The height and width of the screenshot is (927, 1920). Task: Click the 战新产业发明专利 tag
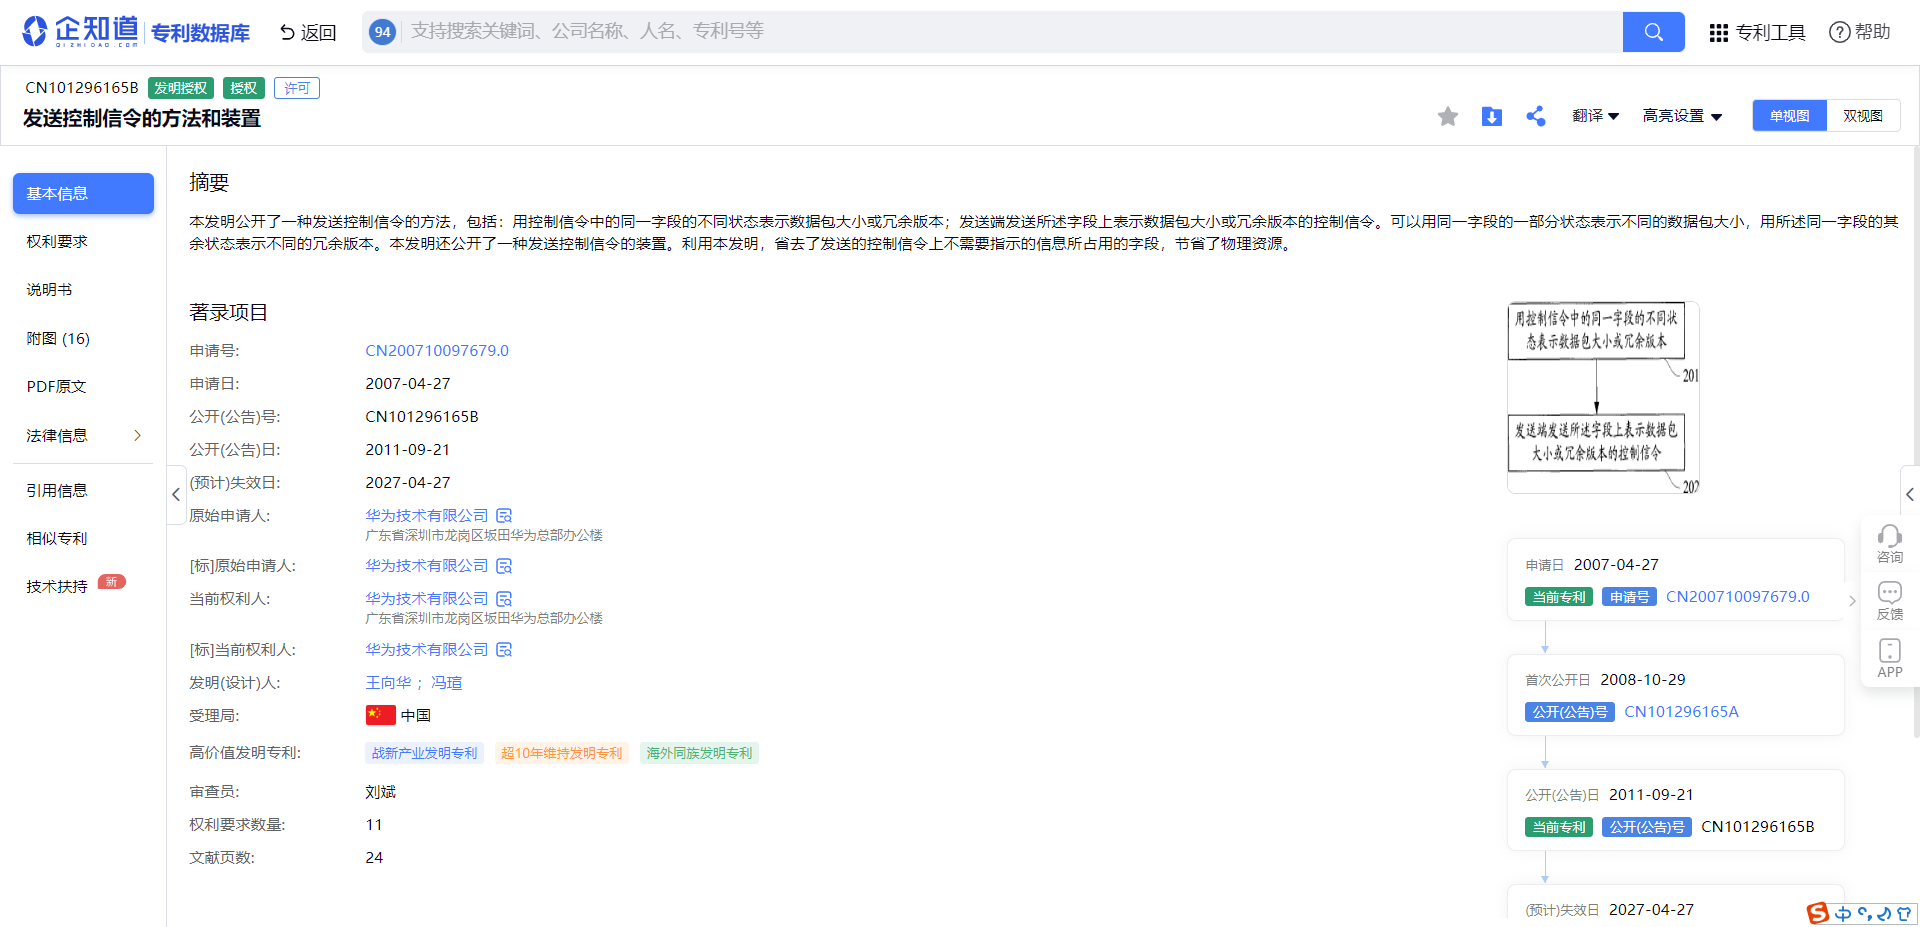click(x=425, y=753)
